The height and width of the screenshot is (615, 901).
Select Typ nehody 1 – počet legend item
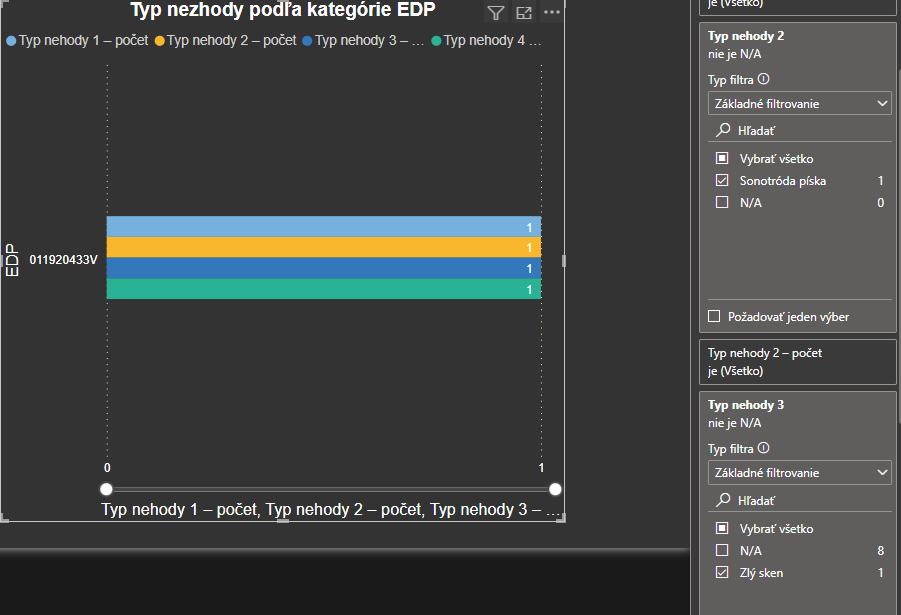(x=78, y=40)
